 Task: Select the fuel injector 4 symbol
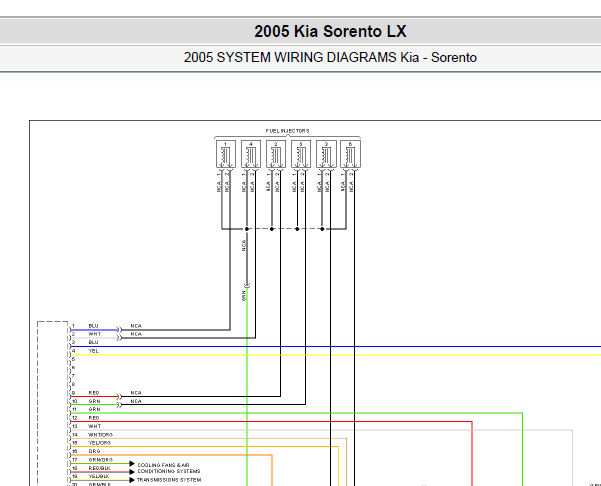(x=250, y=154)
